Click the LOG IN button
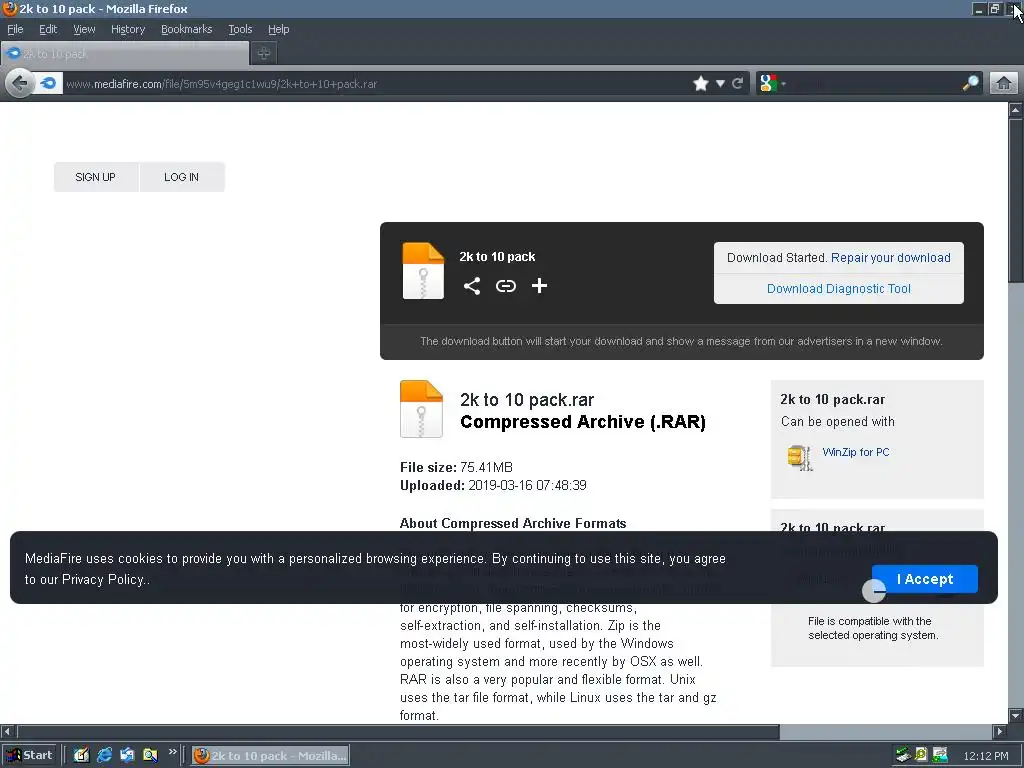Viewport: 1024px width, 768px height. (182, 177)
